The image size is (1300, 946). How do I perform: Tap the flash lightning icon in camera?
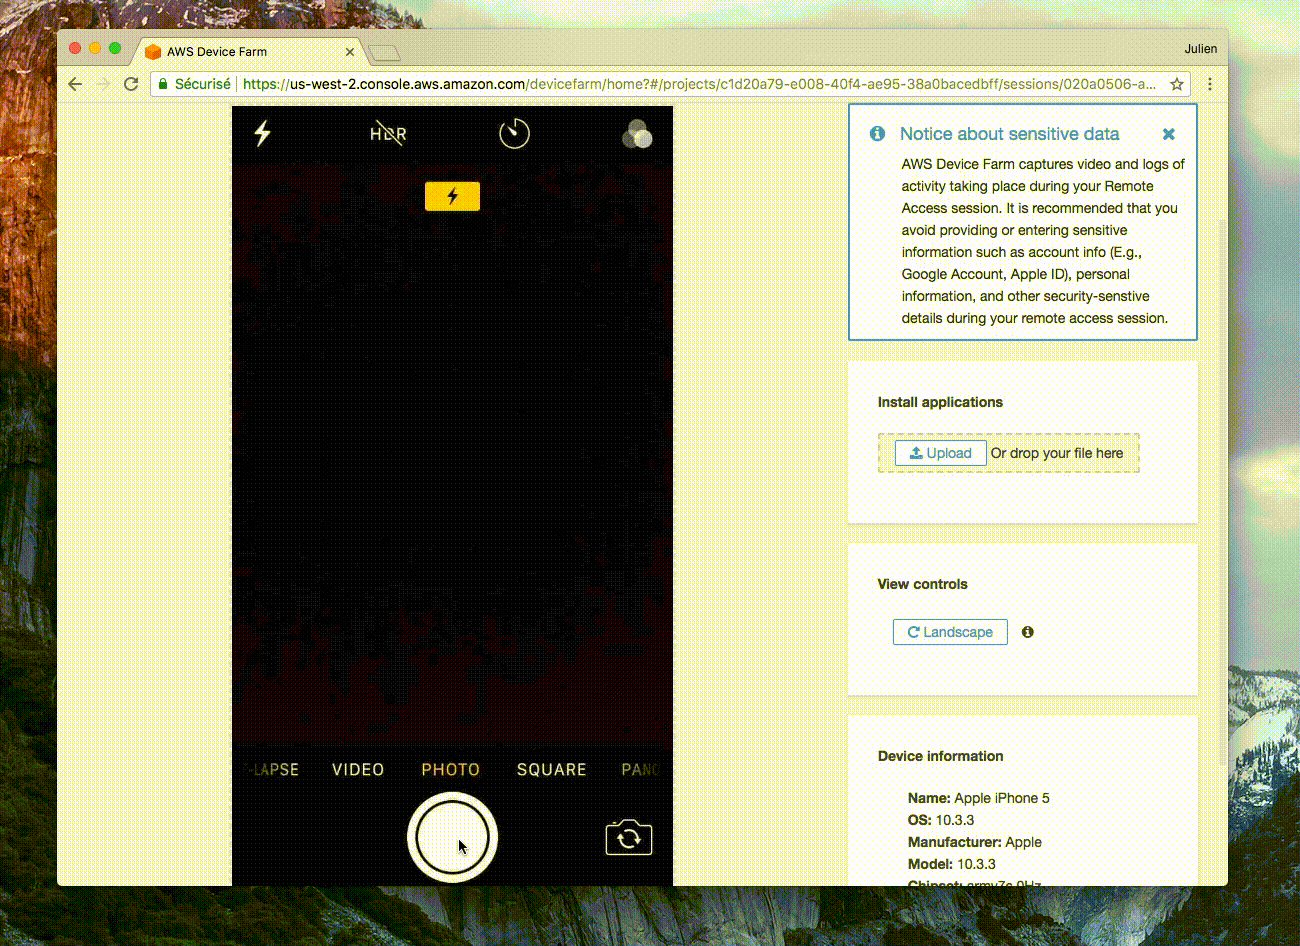pyautogui.click(x=262, y=133)
